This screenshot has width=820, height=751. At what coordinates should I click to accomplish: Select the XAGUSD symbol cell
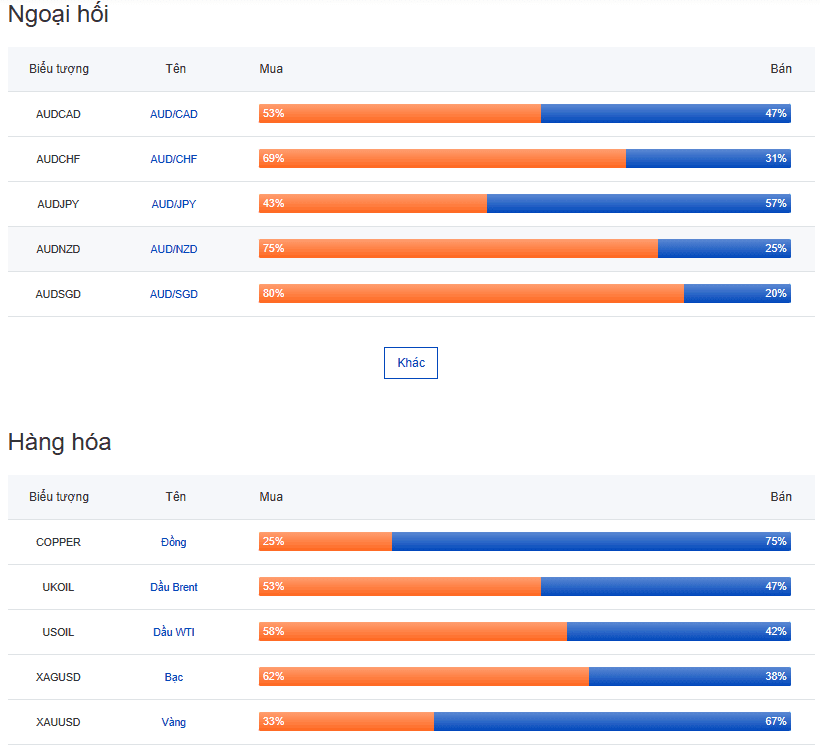(58, 677)
